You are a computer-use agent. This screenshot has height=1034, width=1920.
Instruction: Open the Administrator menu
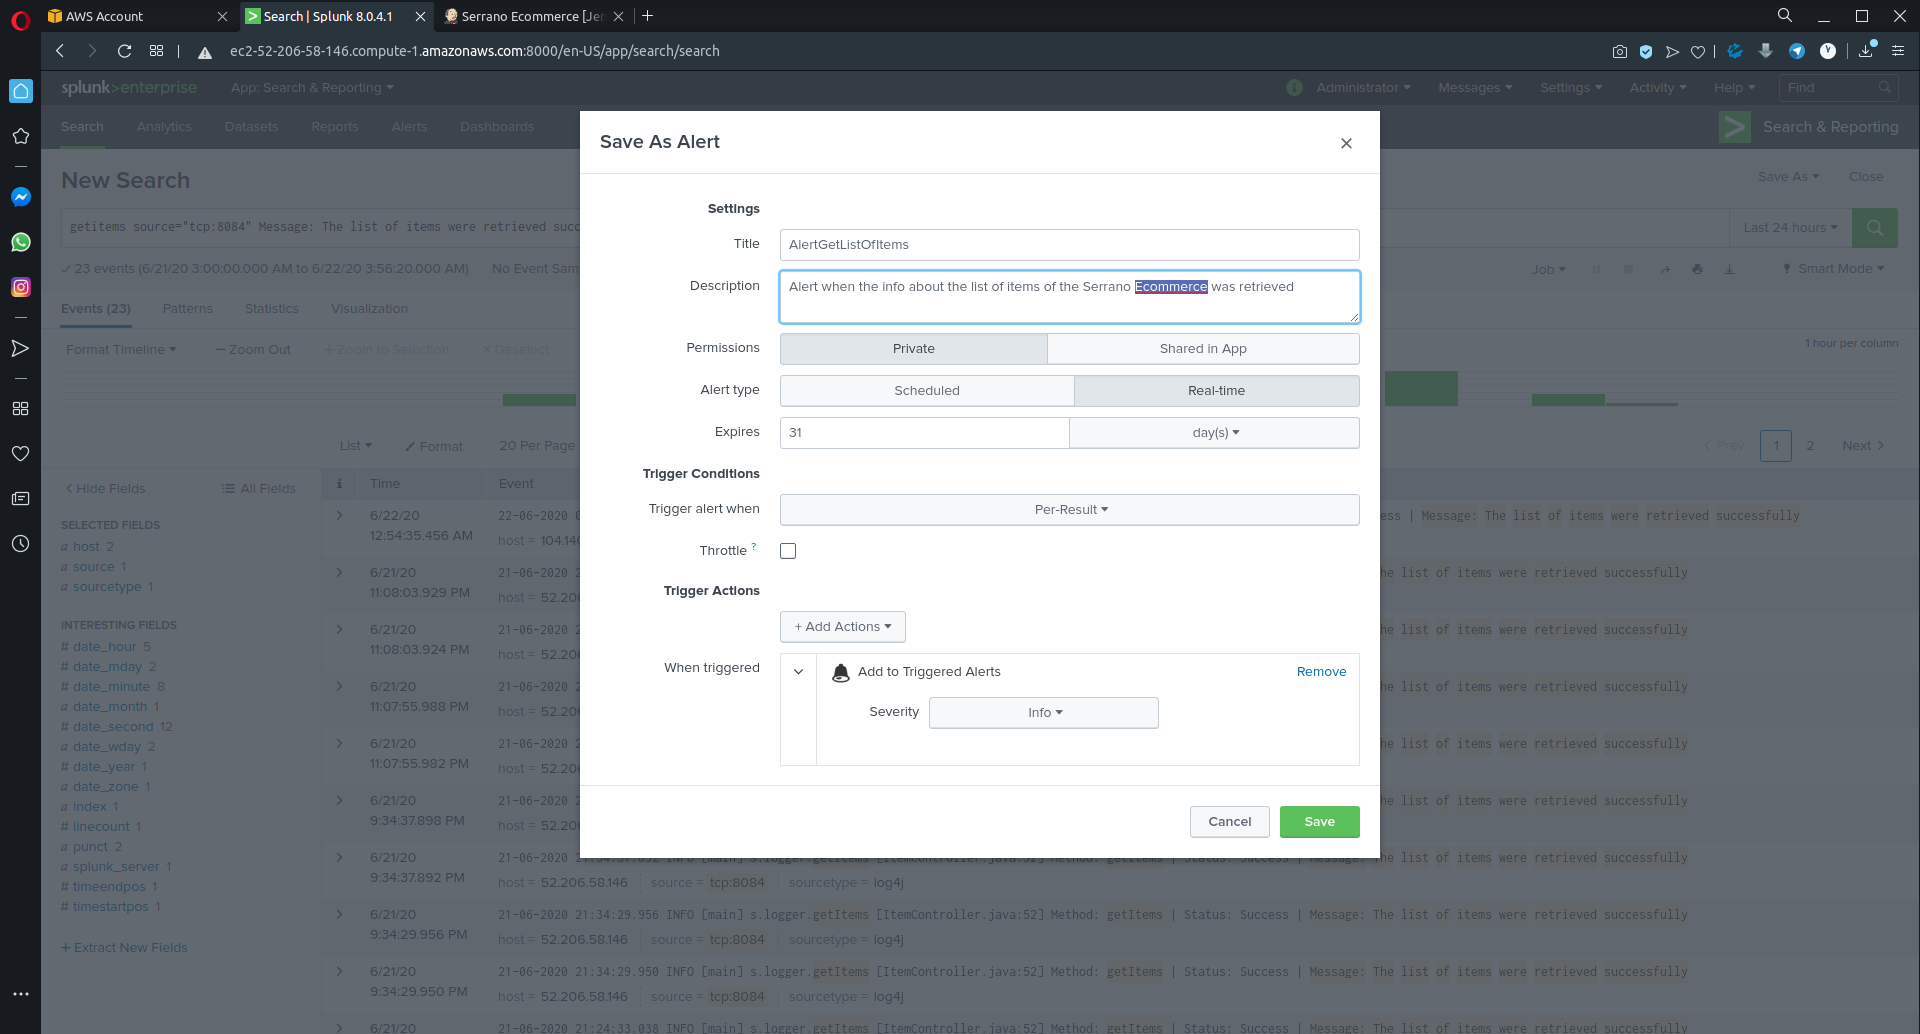[1363, 88]
